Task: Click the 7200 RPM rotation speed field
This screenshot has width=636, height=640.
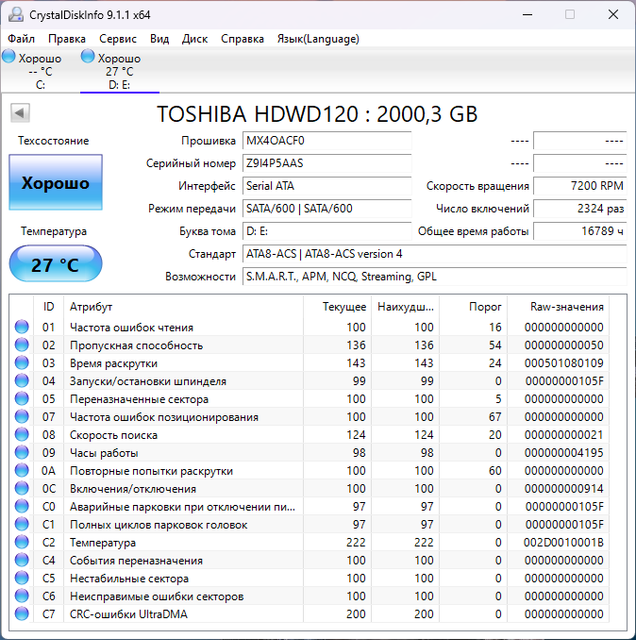Action: click(580, 186)
